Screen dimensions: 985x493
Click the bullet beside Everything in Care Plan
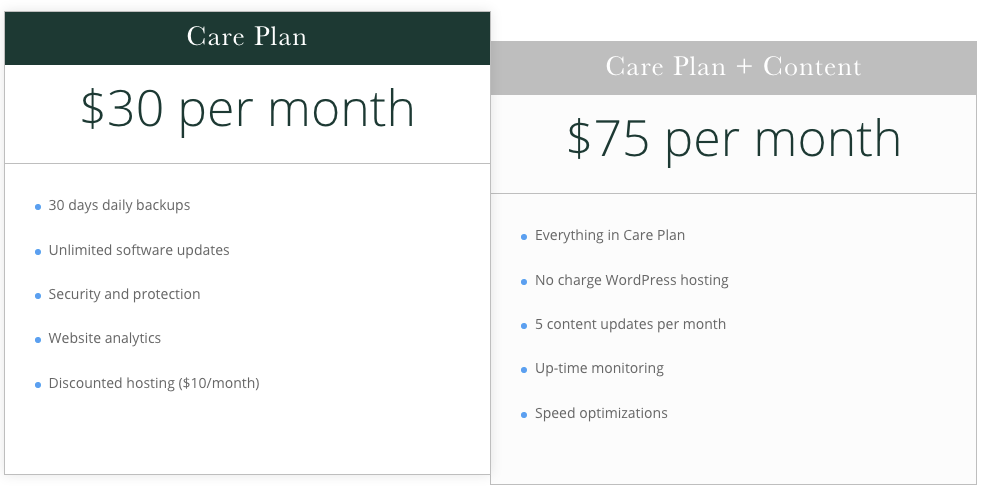(524, 237)
